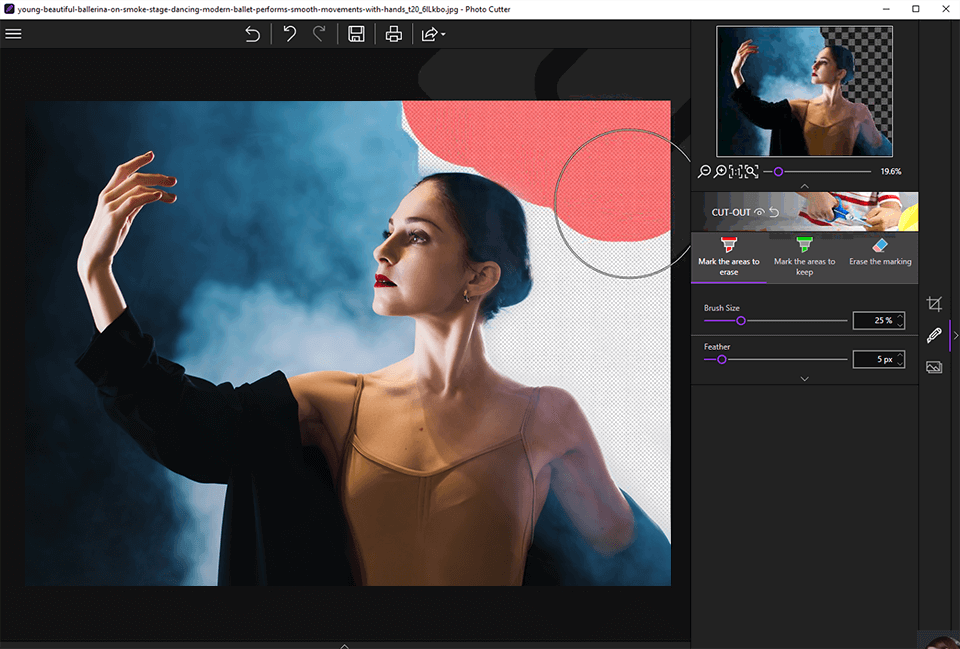
Task: Set zoom to 1:1 actual size
Action: click(735, 172)
